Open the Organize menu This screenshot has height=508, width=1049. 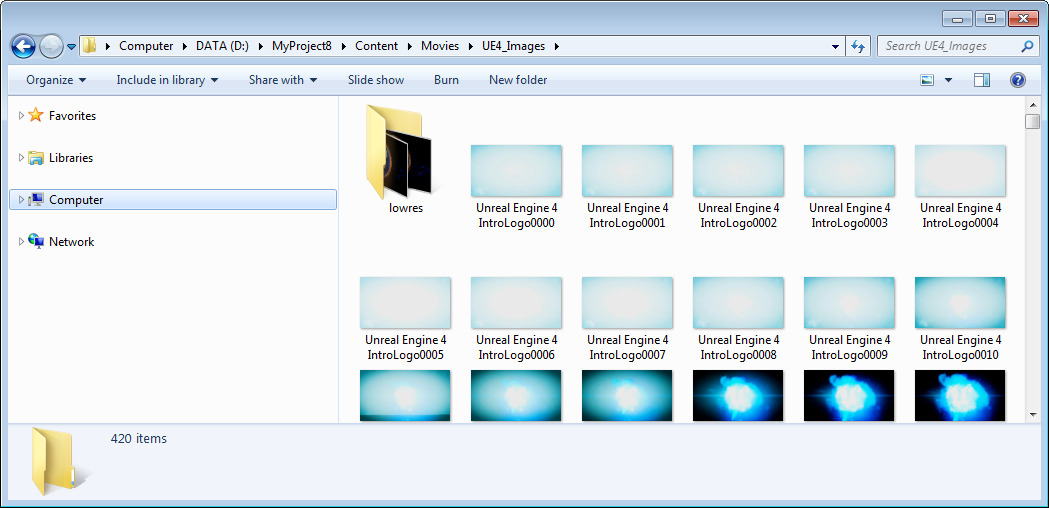pos(56,80)
